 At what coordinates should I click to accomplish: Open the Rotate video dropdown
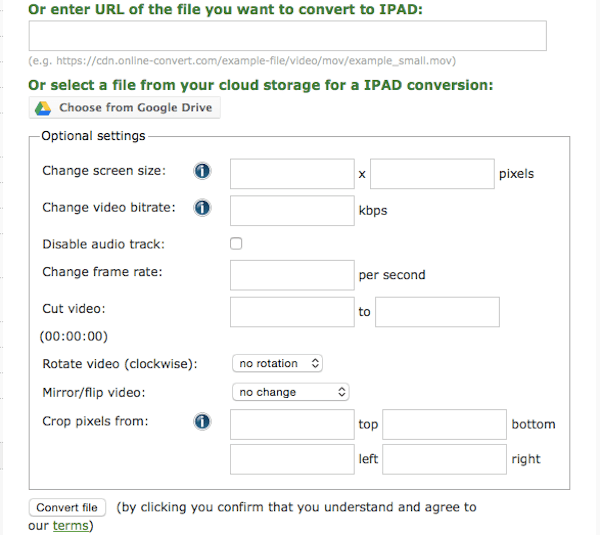pos(277,363)
